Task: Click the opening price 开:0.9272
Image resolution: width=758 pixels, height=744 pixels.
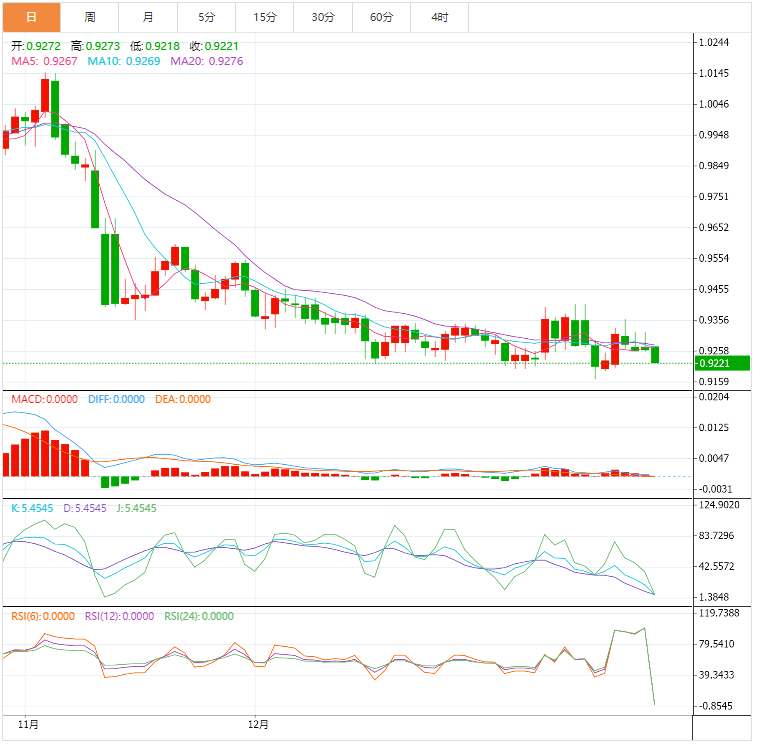Action: point(36,46)
